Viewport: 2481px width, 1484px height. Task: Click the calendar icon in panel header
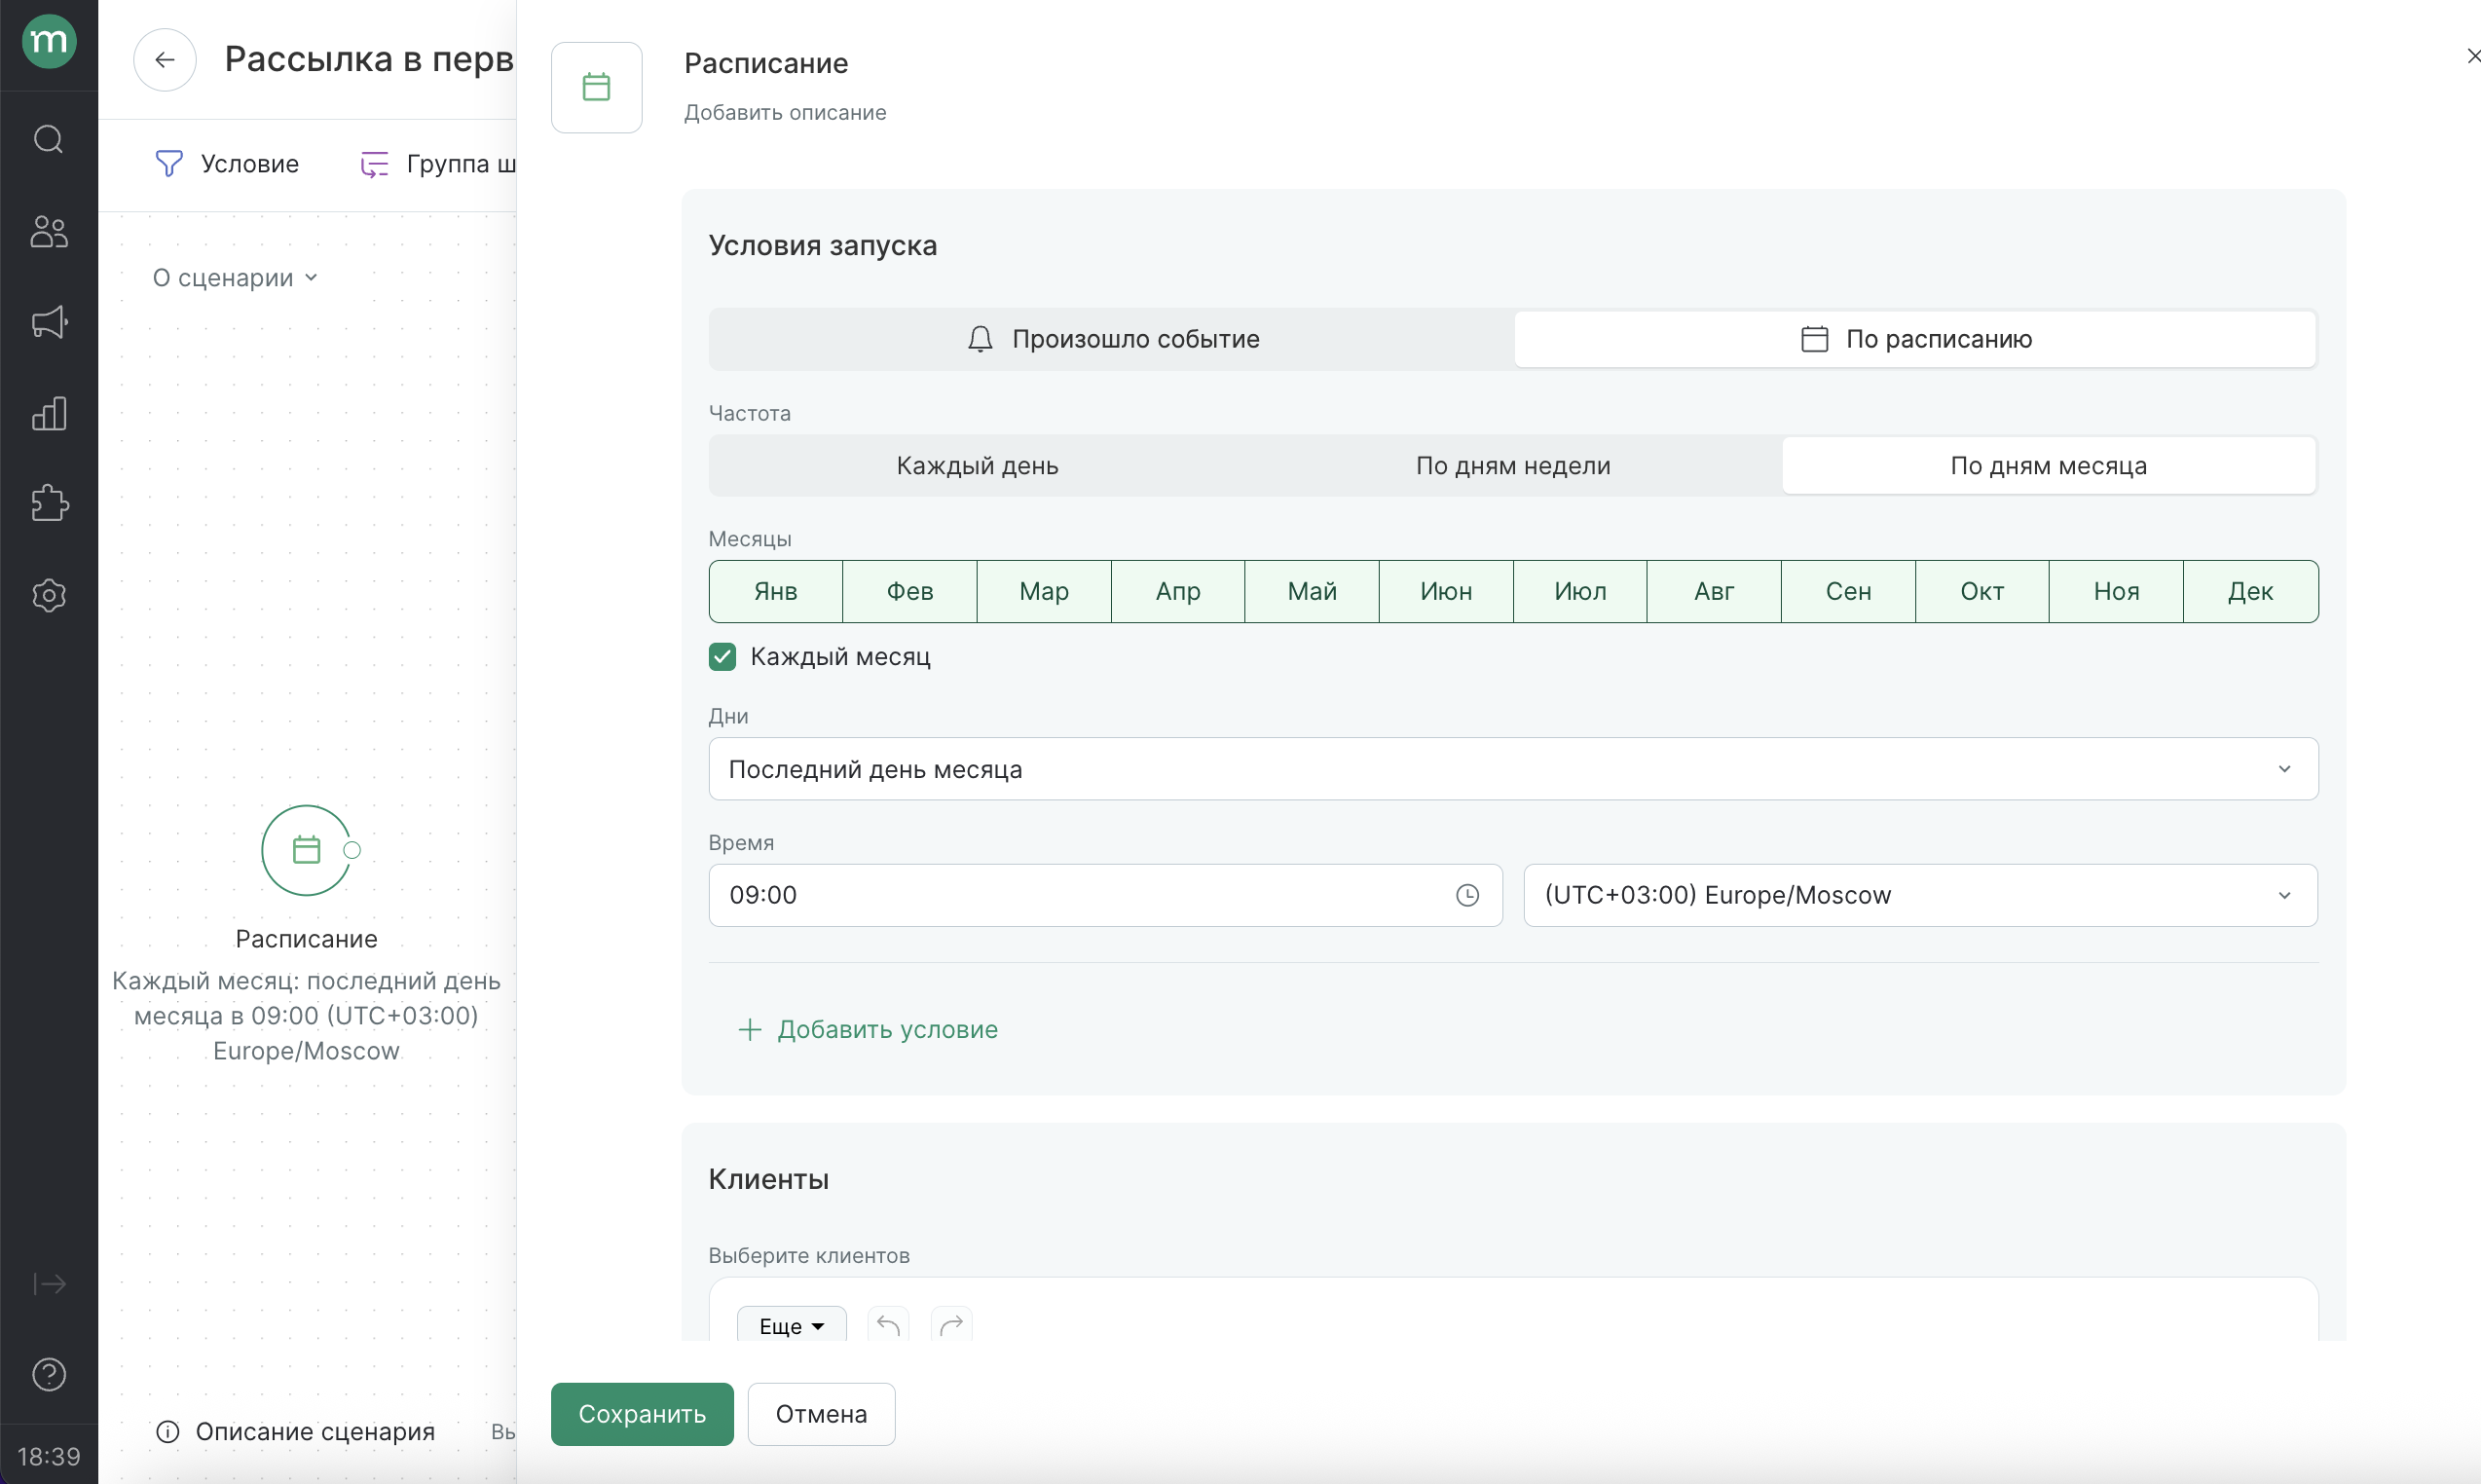pos(597,87)
